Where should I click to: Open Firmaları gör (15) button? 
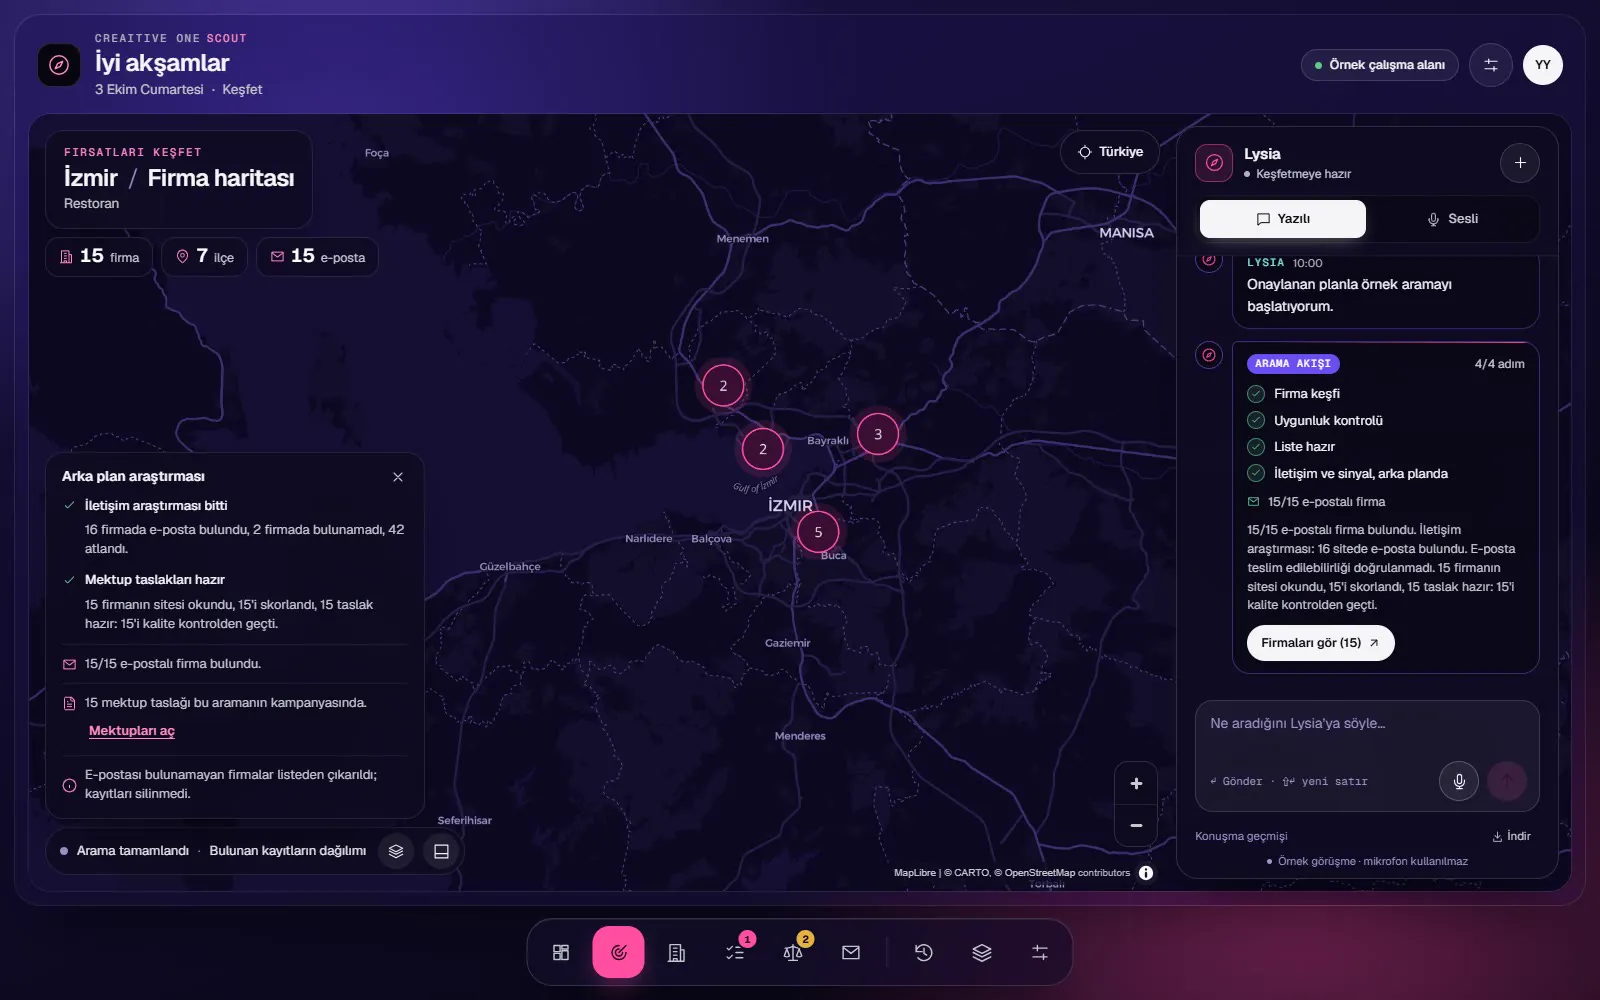click(1320, 643)
